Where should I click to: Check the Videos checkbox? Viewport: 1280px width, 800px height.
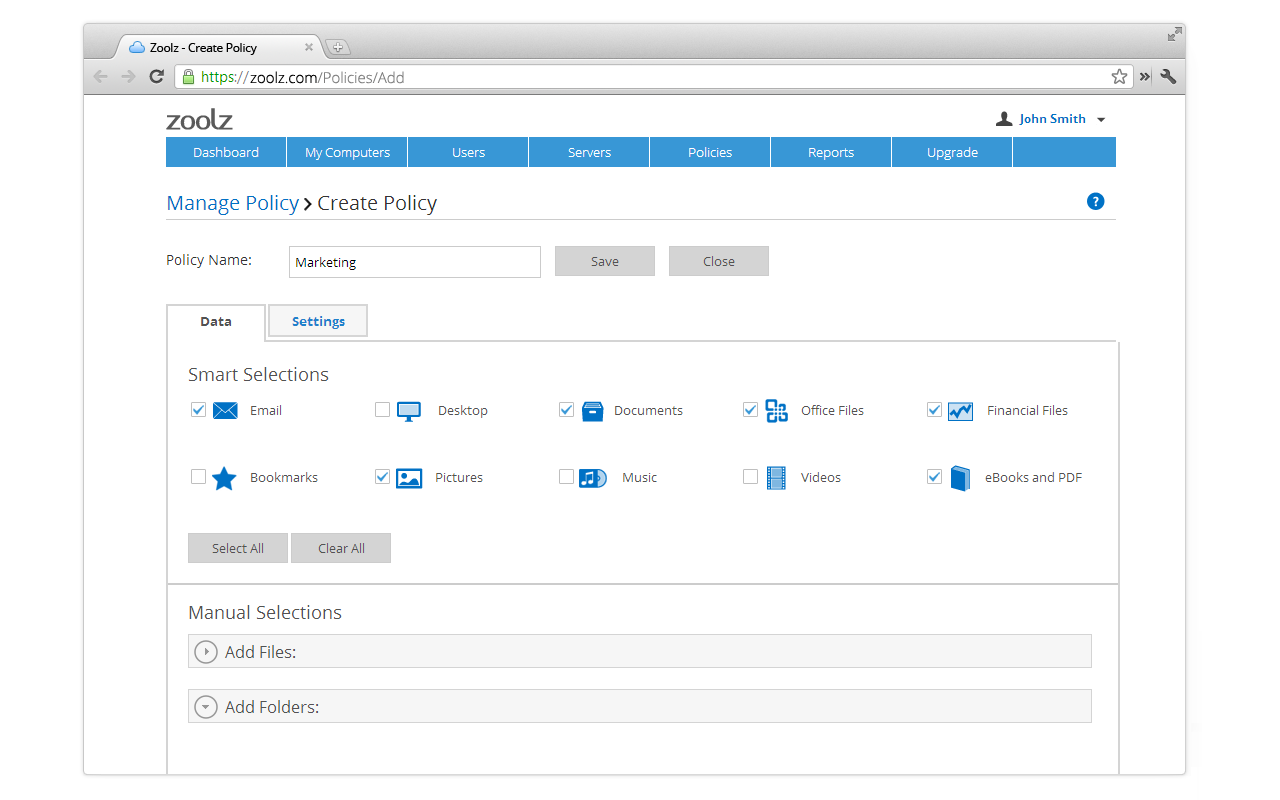tap(750, 476)
